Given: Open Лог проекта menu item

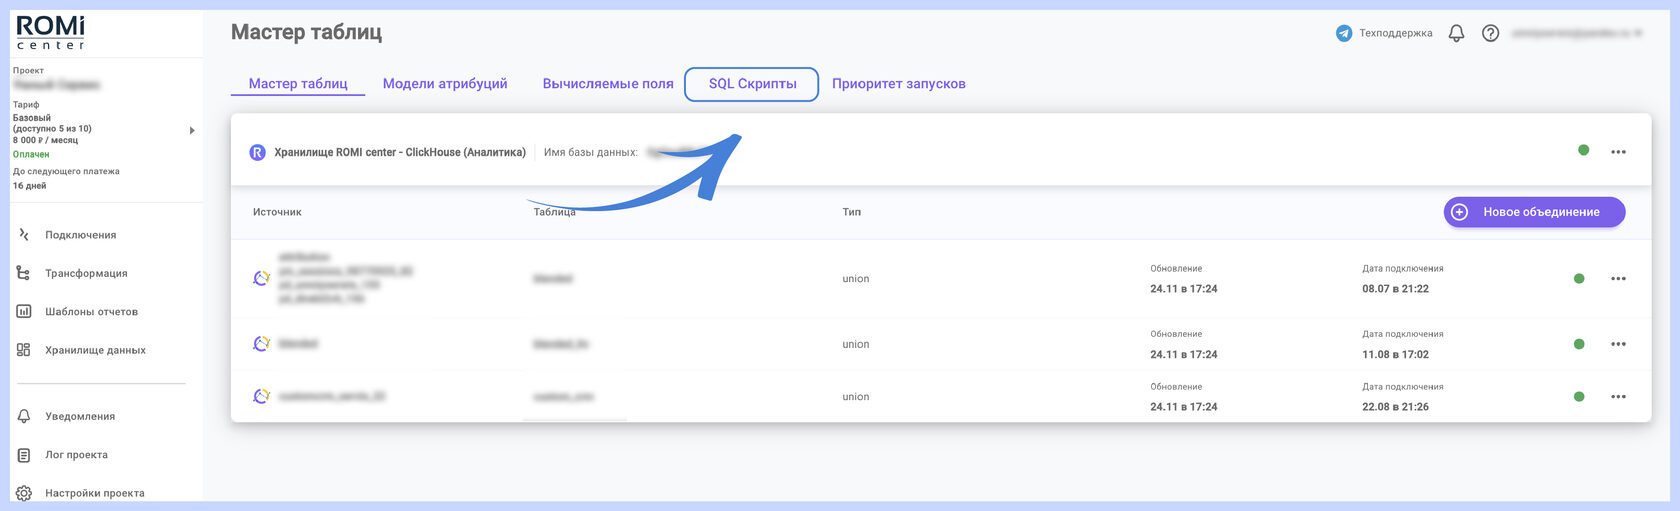Looking at the screenshot, I should tap(76, 455).
